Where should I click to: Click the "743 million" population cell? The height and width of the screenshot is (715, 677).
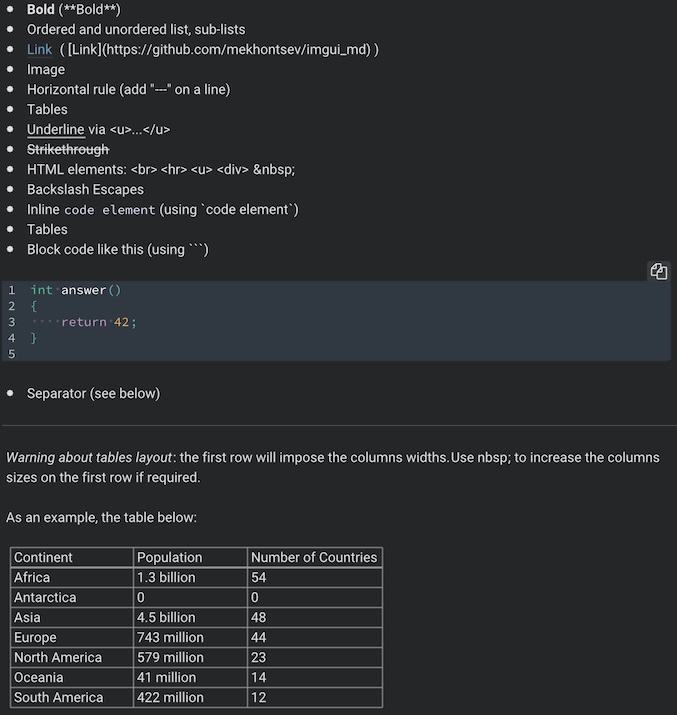point(170,637)
